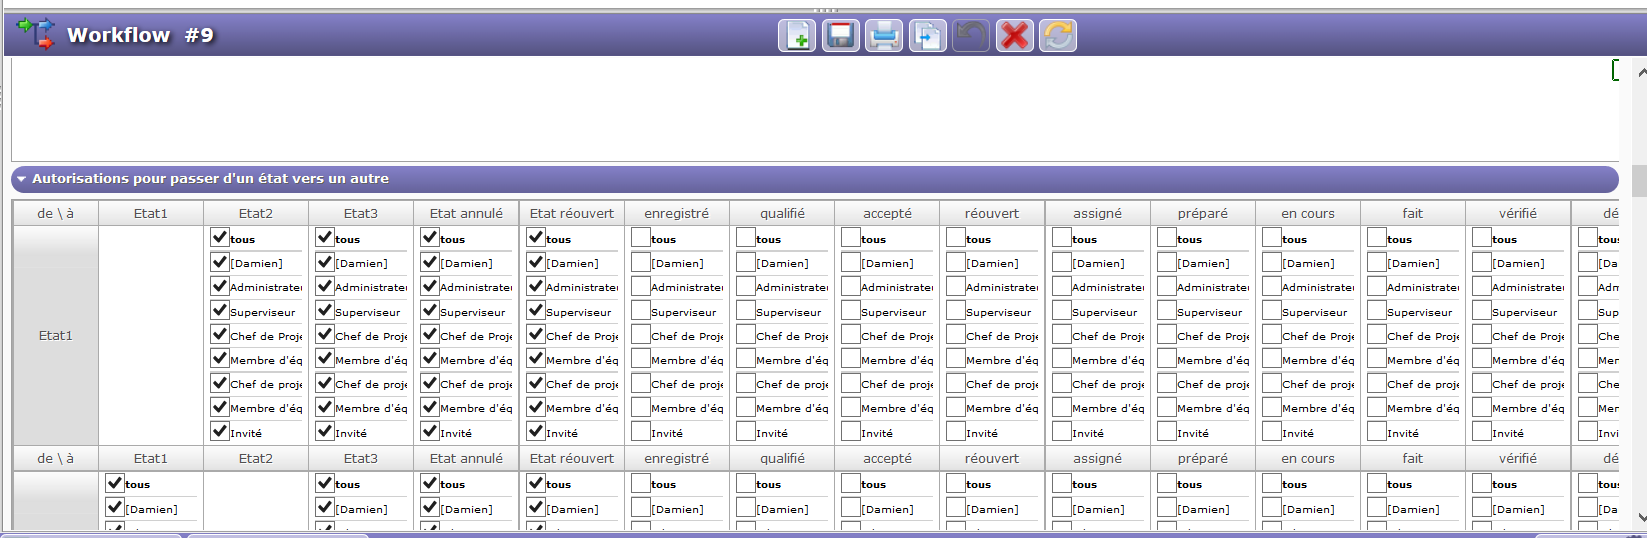This screenshot has width=1647, height=538.
Task: Click 'enregistré' header in the first header row
Action: (677, 213)
